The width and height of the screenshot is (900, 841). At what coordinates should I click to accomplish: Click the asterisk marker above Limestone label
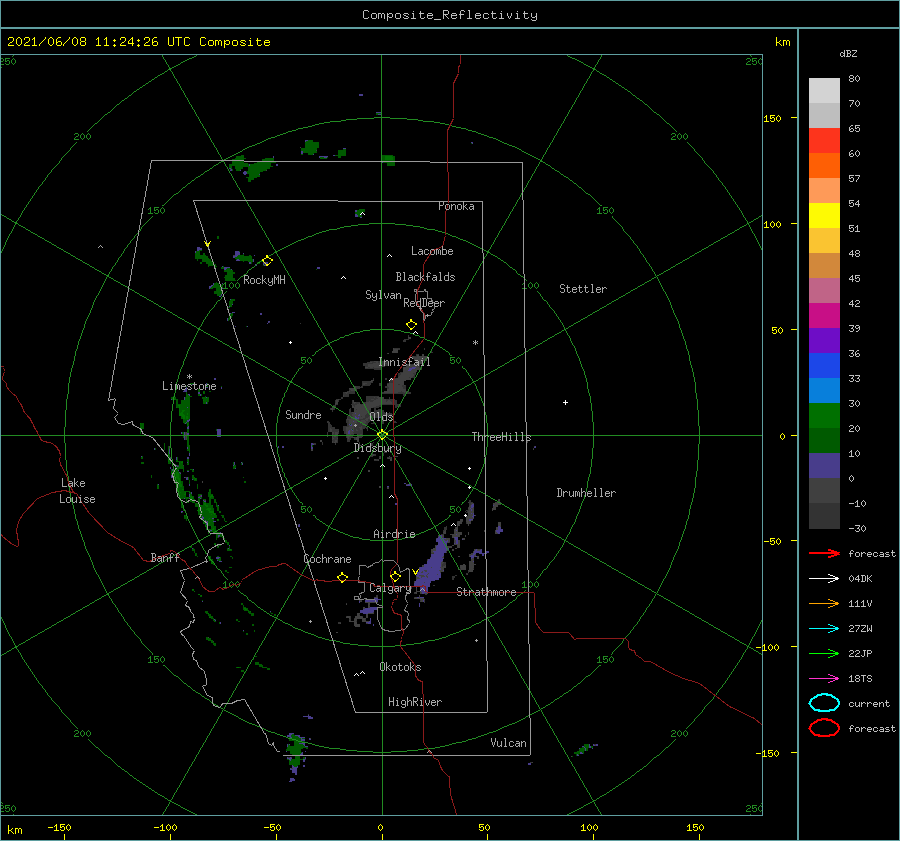pyautogui.click(x=189, y=377)
